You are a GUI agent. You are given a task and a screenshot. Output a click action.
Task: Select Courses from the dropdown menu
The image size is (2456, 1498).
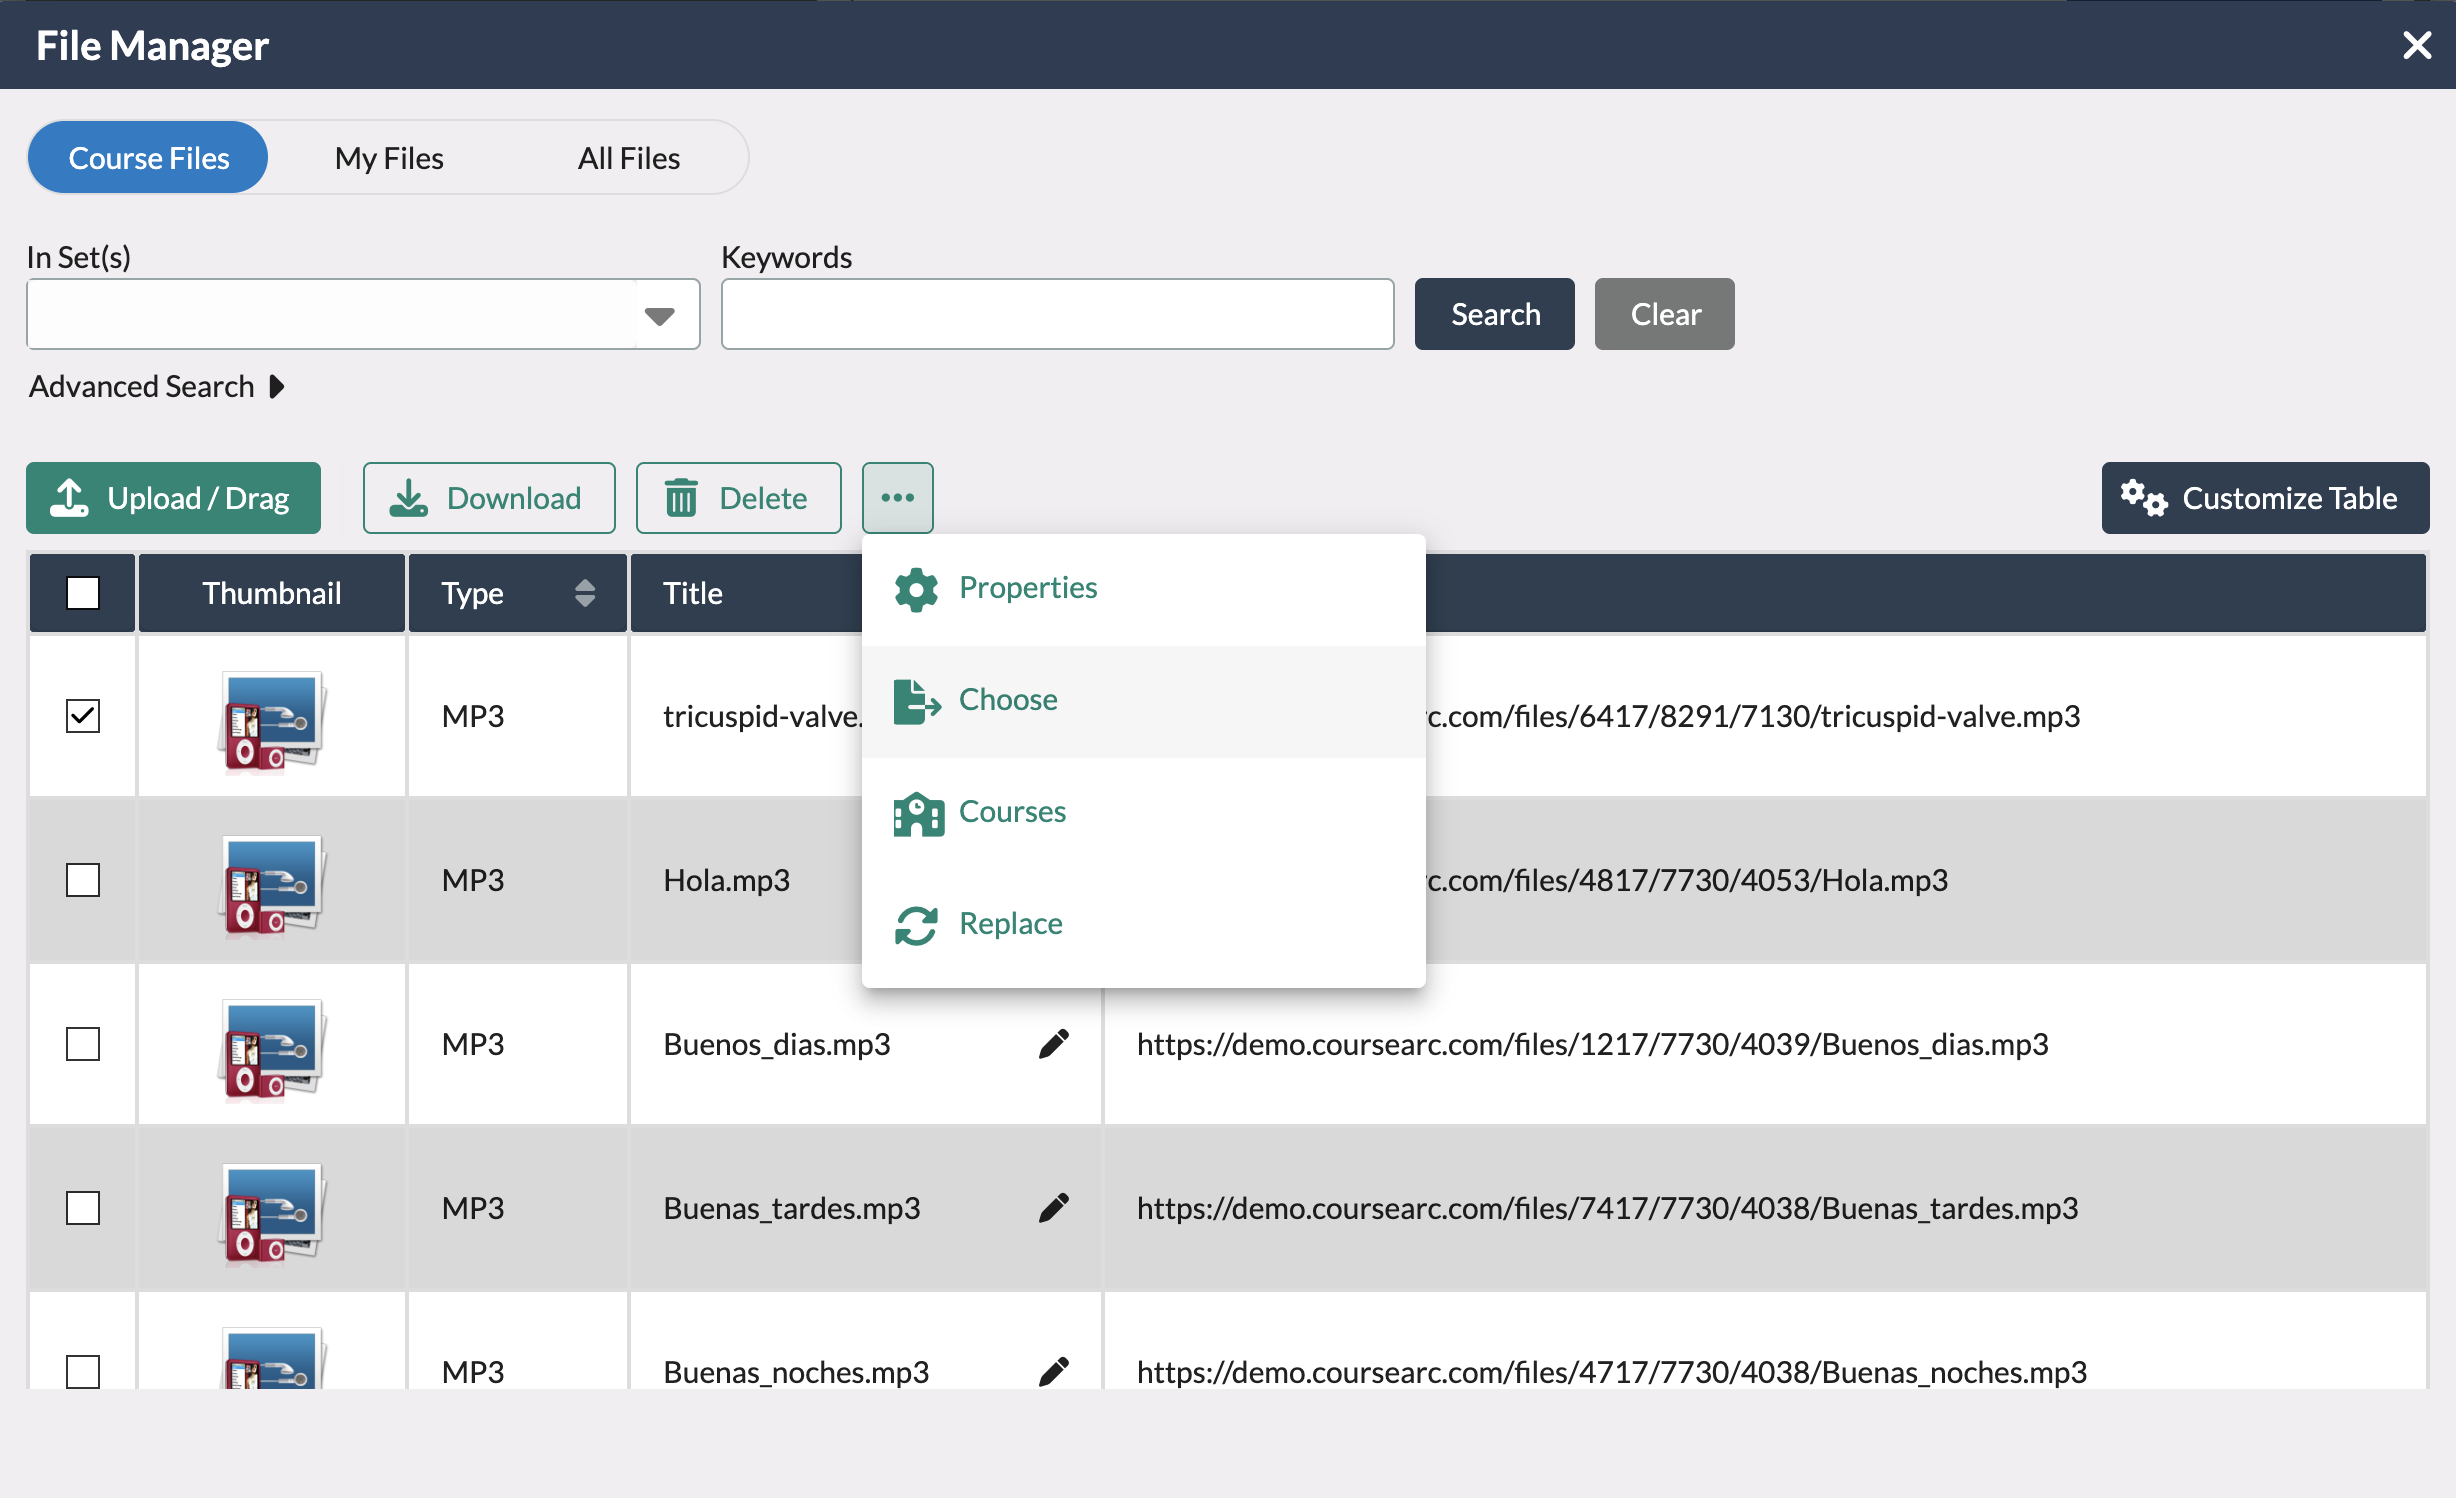1143,813
